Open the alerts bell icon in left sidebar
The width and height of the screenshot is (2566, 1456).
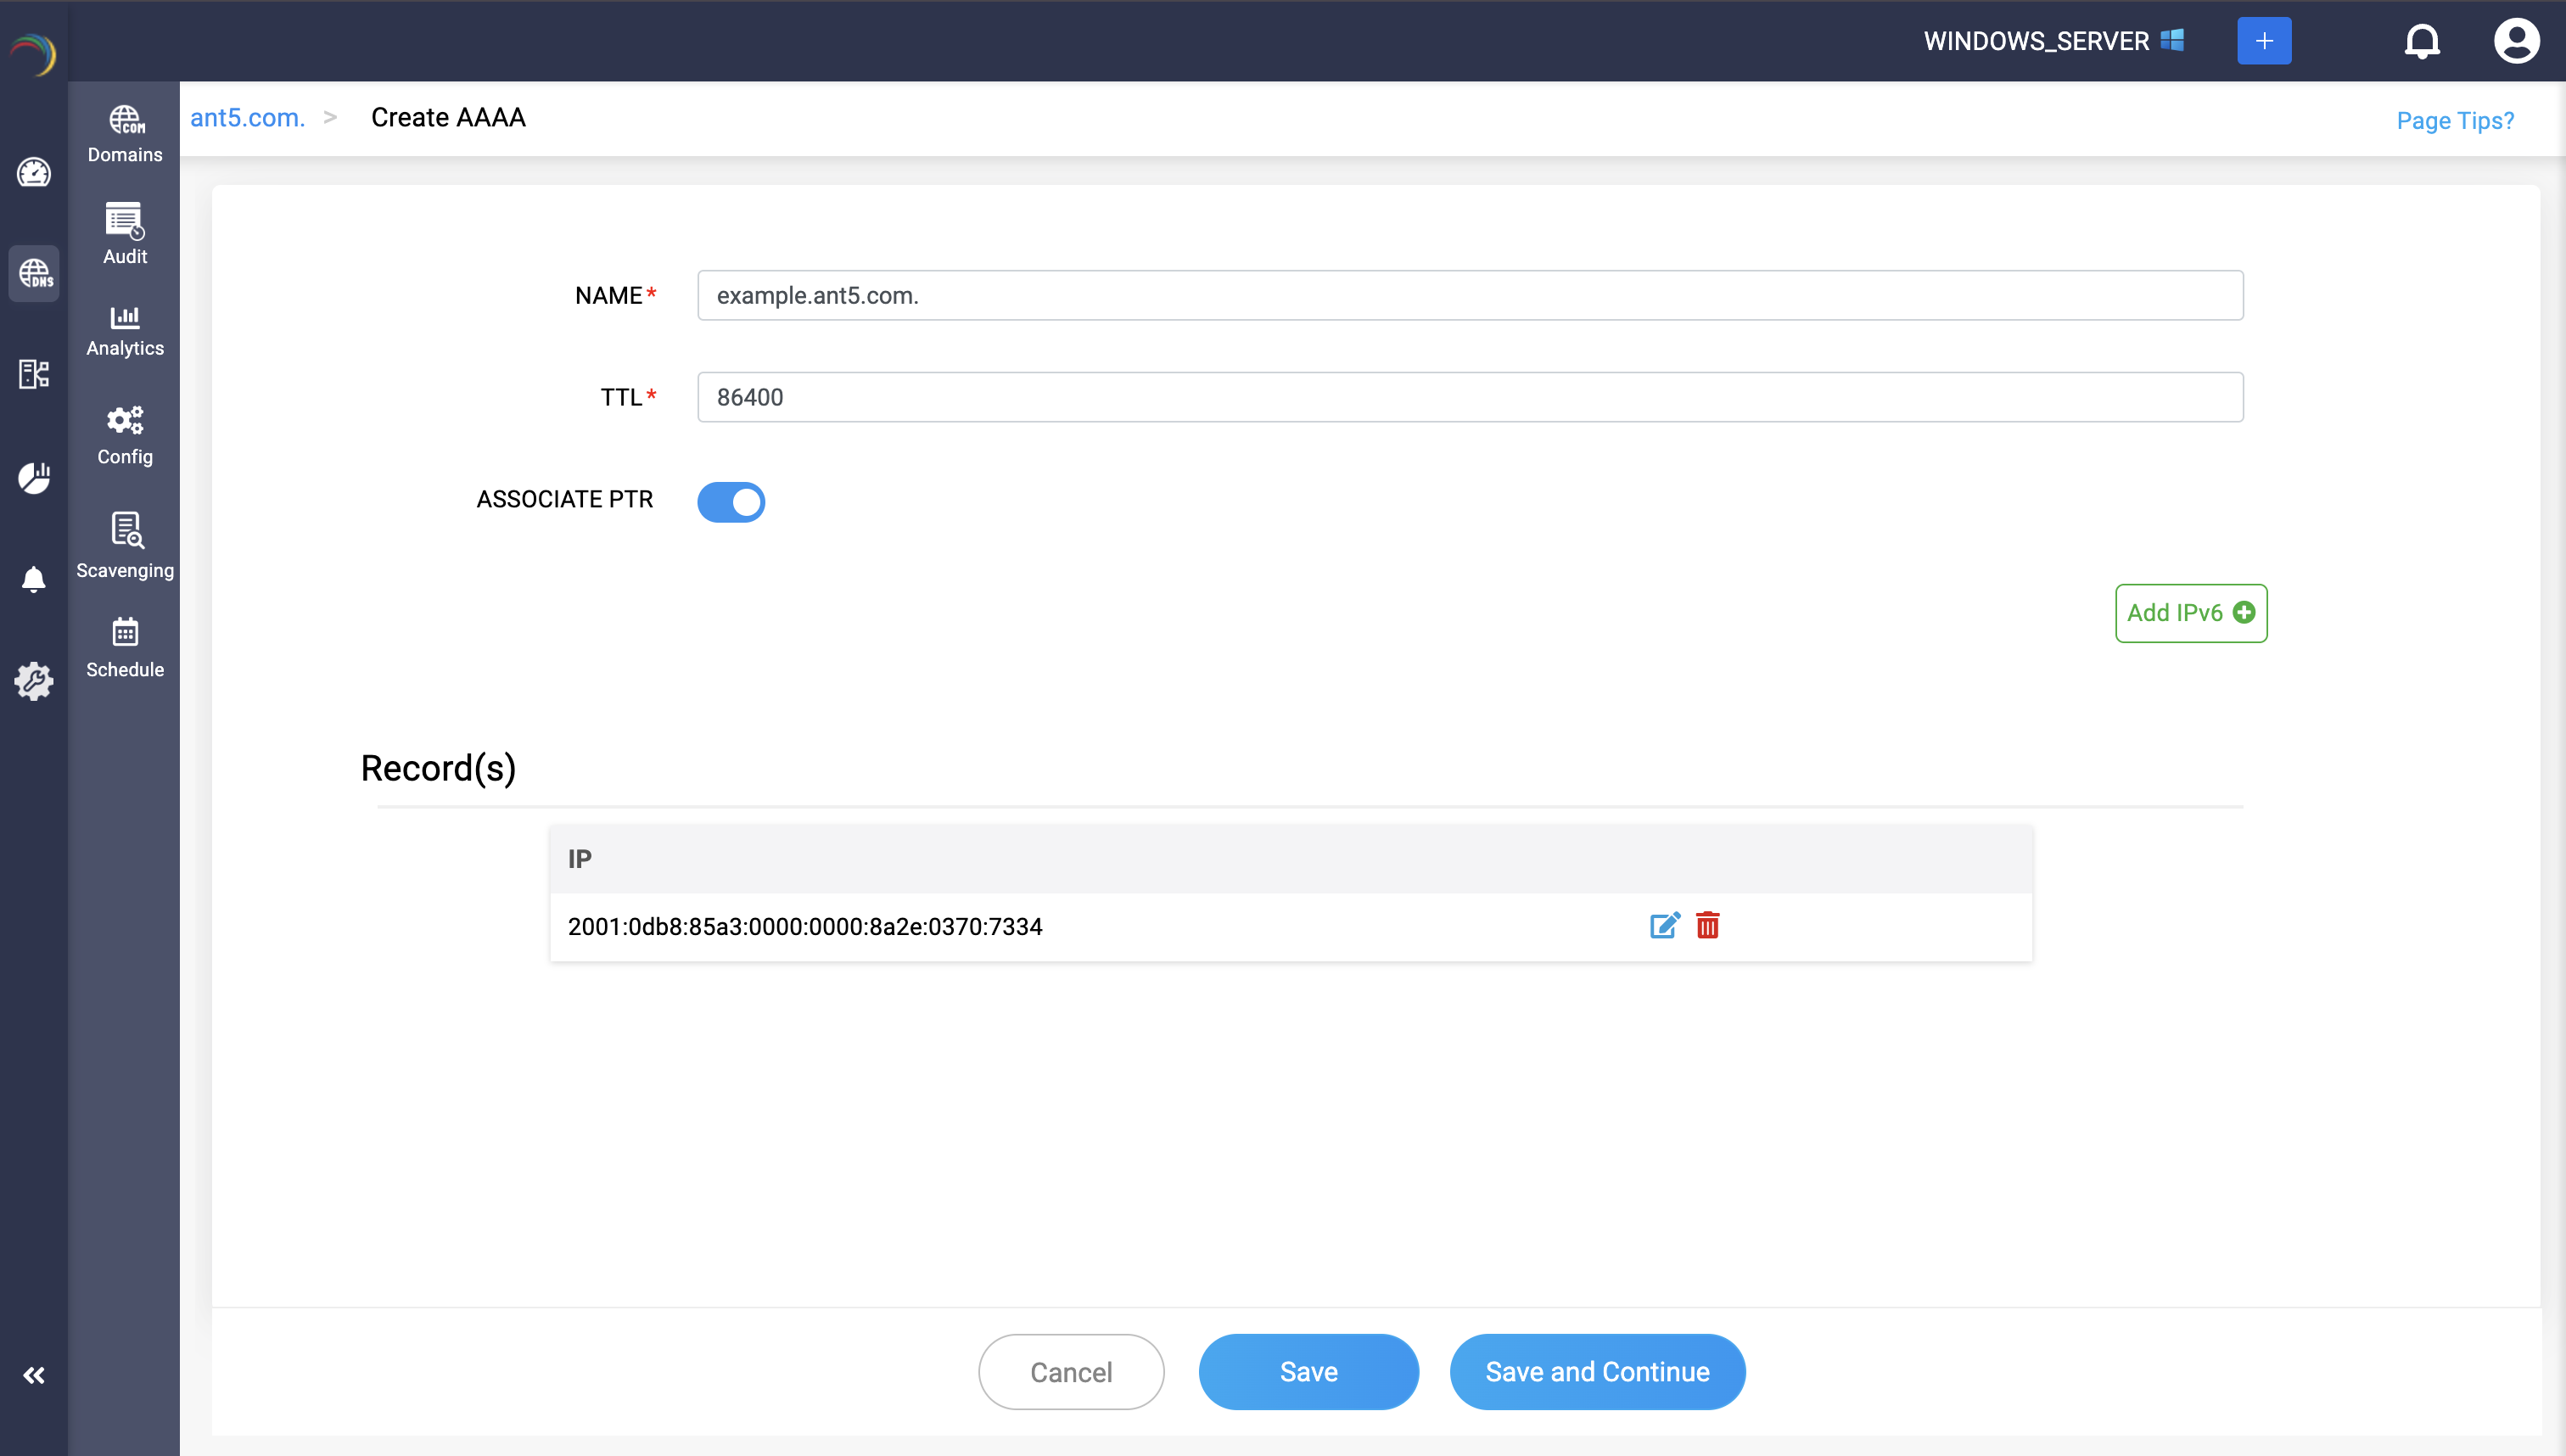pyautogui.click(x=34, y=579)
